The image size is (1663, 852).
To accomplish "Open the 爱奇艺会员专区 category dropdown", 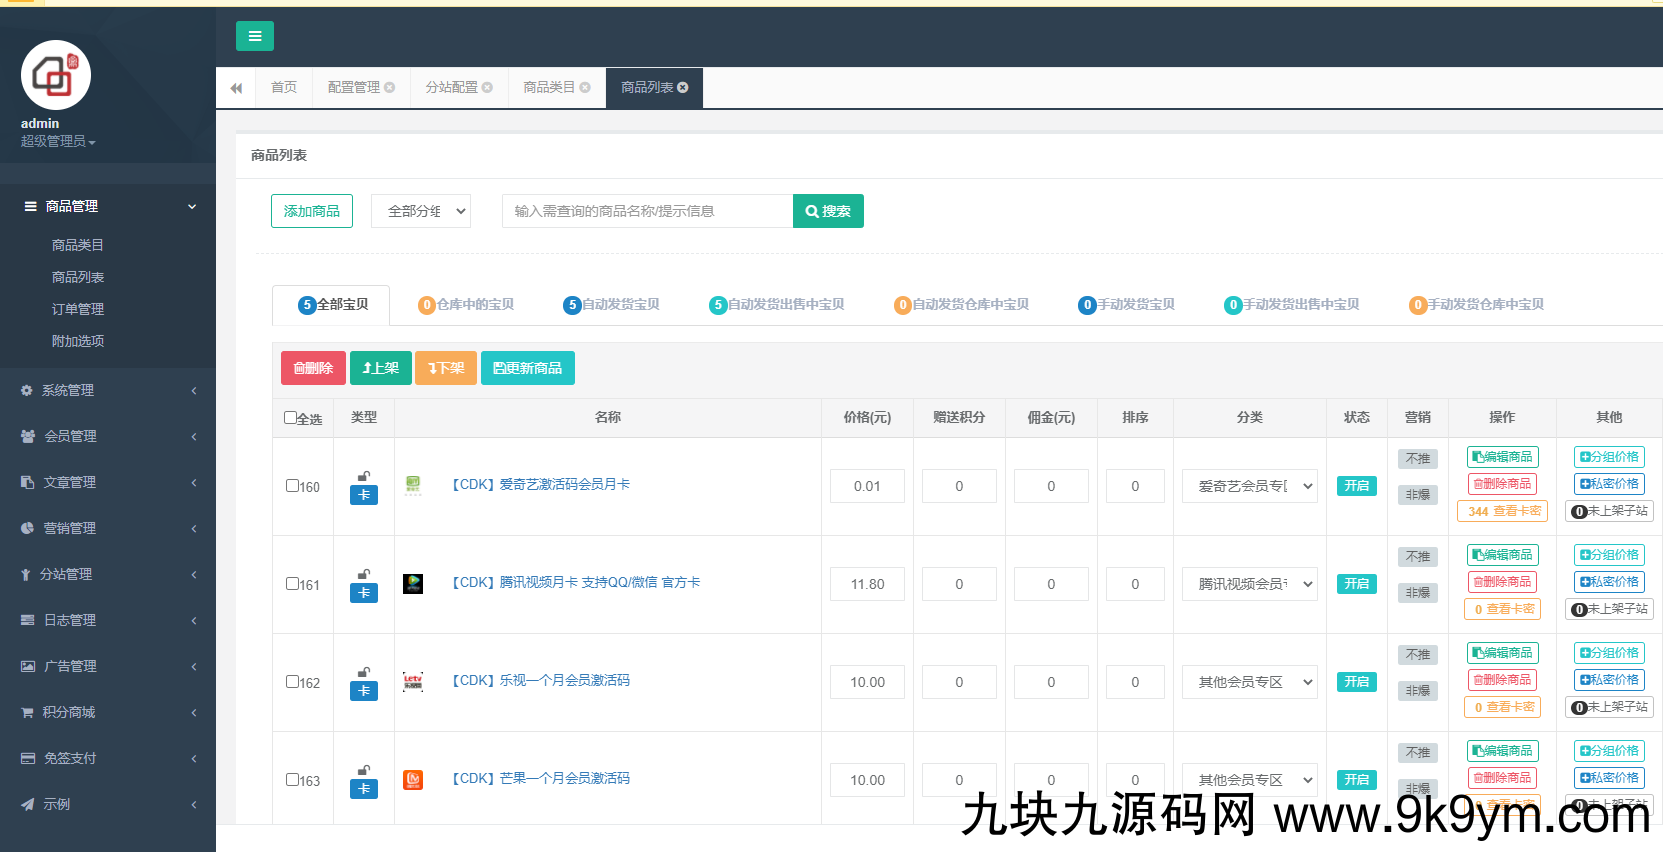I will coord(1250,486).
